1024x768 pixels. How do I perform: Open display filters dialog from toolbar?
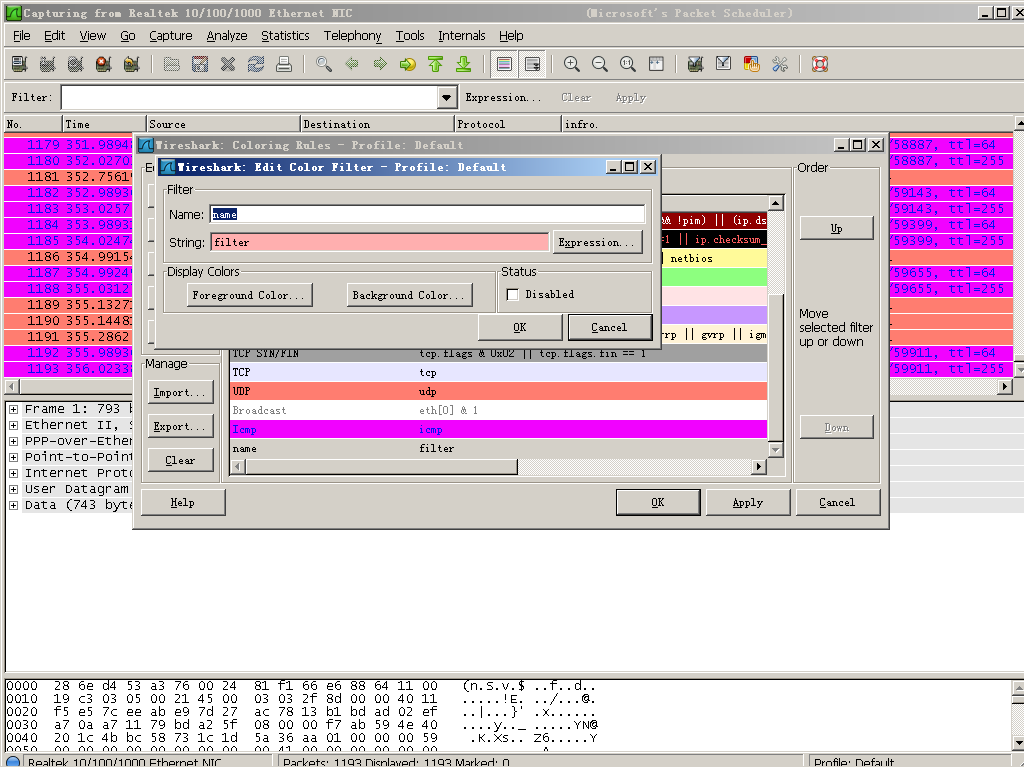(x=724, y=64)
